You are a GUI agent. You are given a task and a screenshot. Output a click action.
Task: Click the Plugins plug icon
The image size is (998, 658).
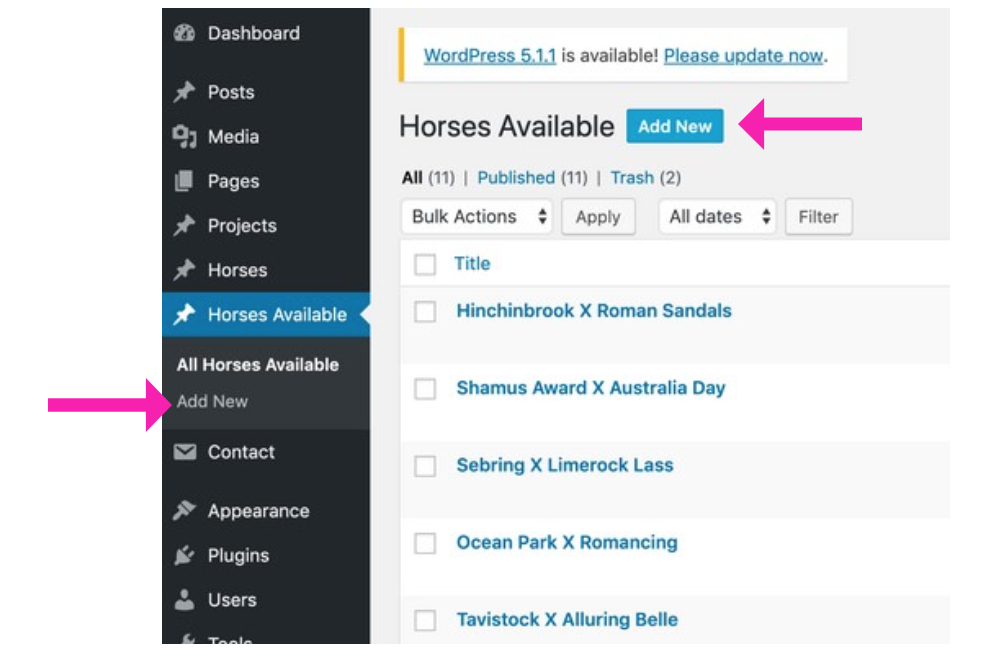coord(184,555)
